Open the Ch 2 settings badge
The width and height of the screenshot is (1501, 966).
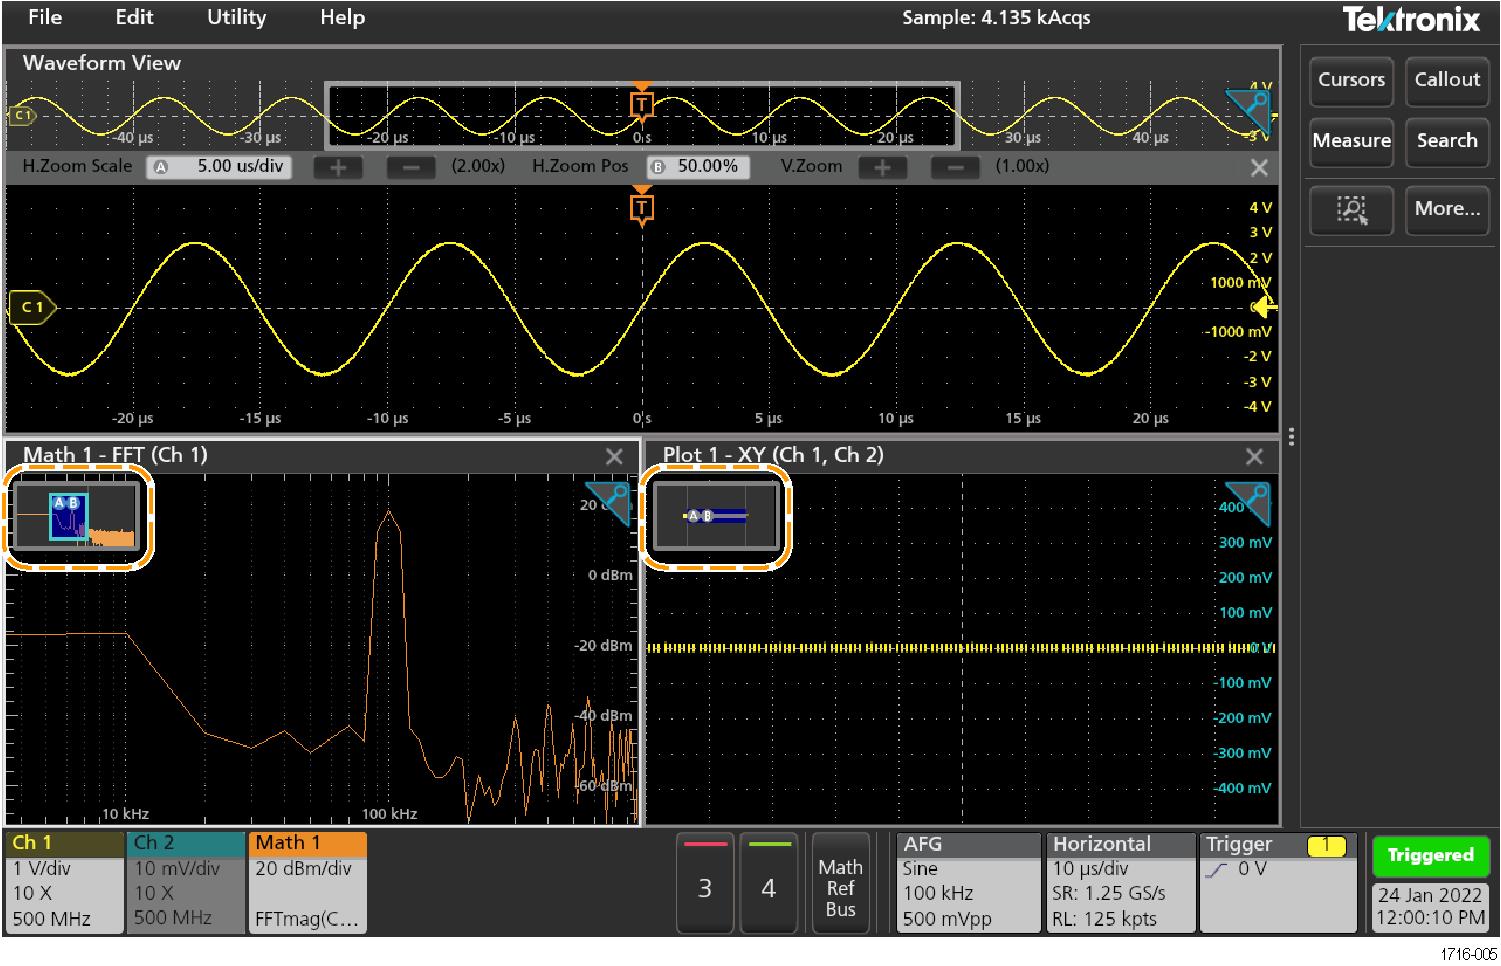pos(185,882)
